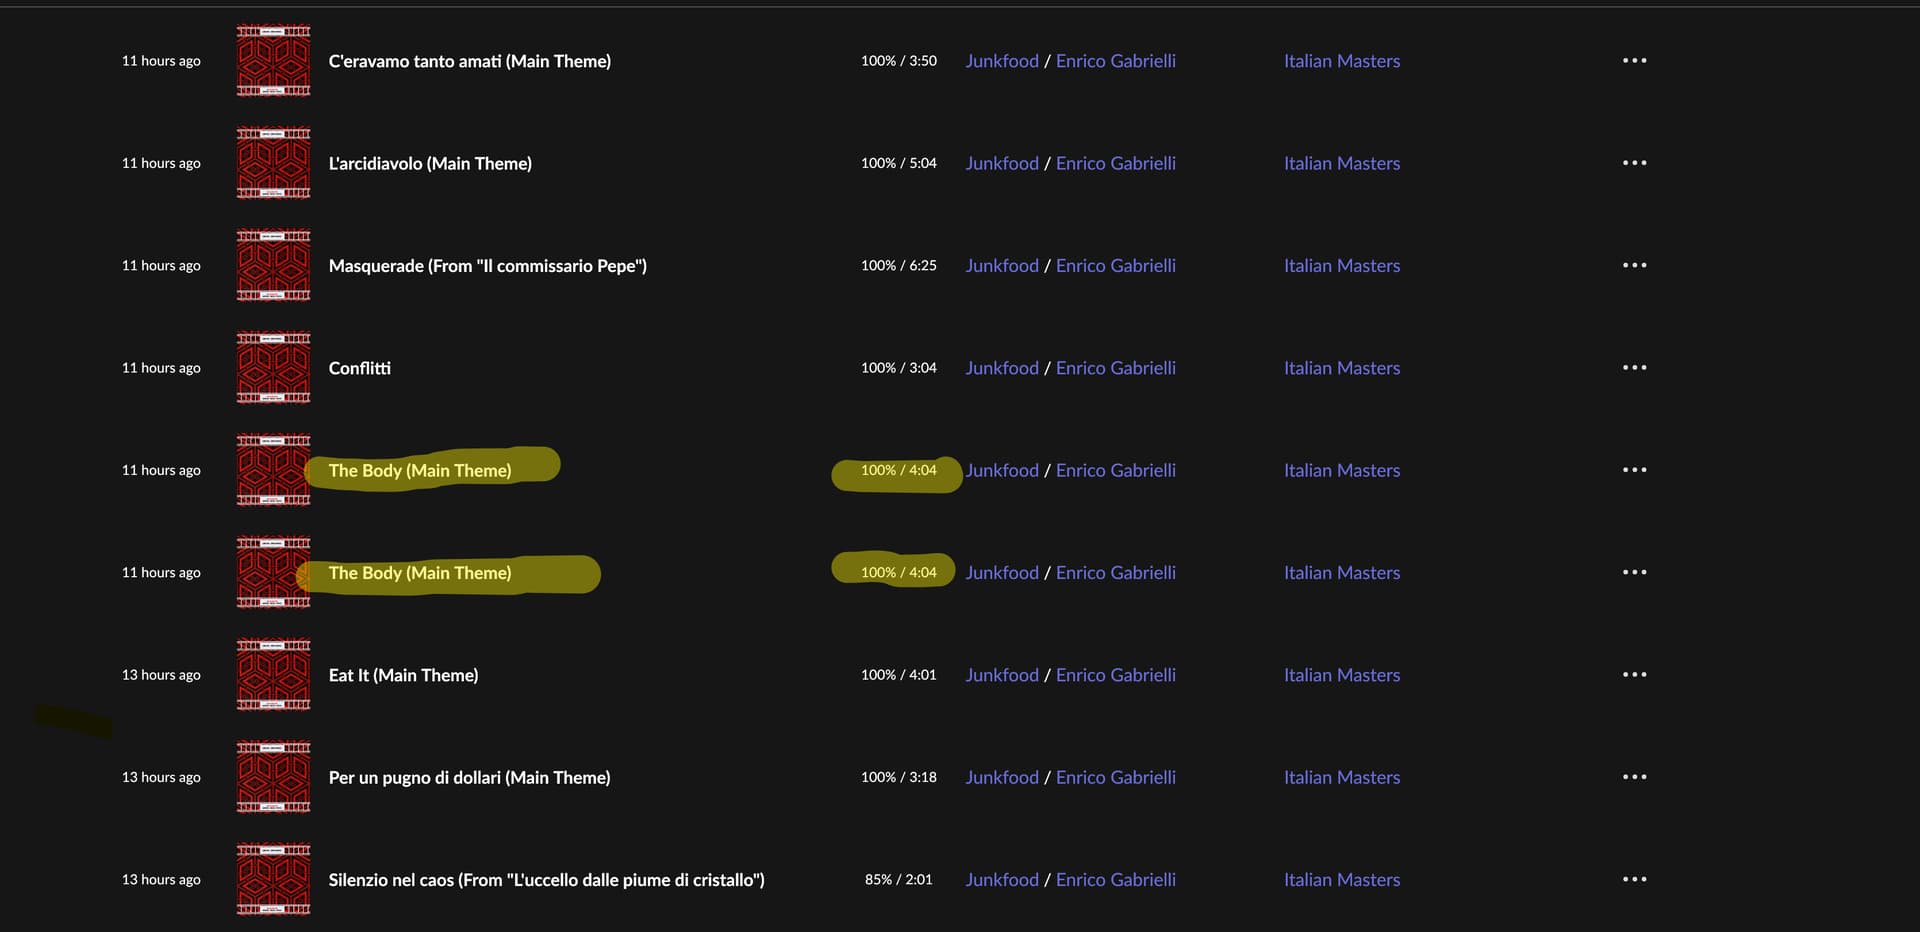Open more options for C'eravamo tanto amati

point(1634,61)
